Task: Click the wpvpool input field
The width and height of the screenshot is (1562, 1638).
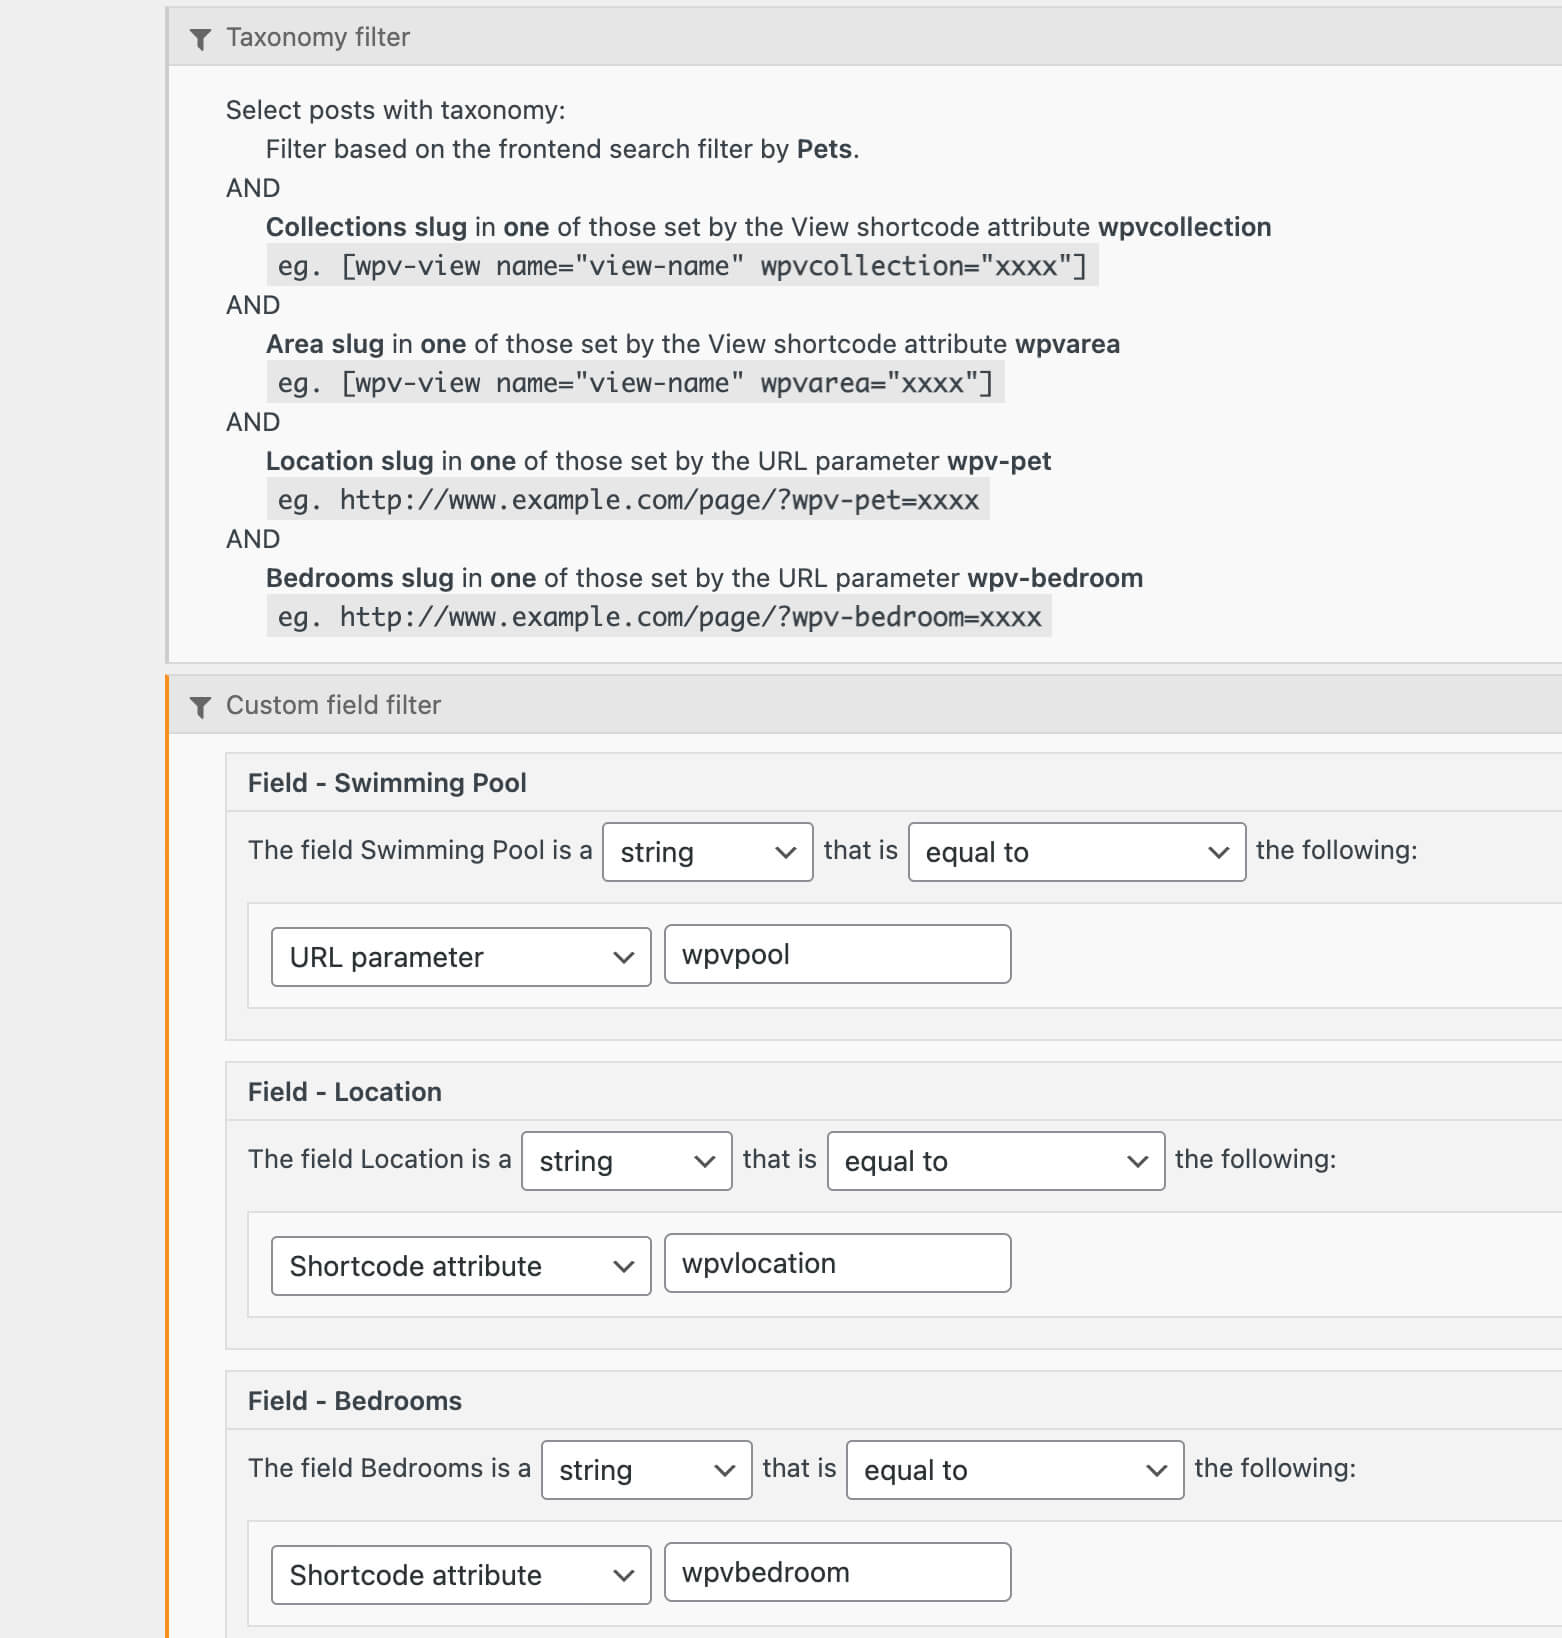Action: click(838, 954)
